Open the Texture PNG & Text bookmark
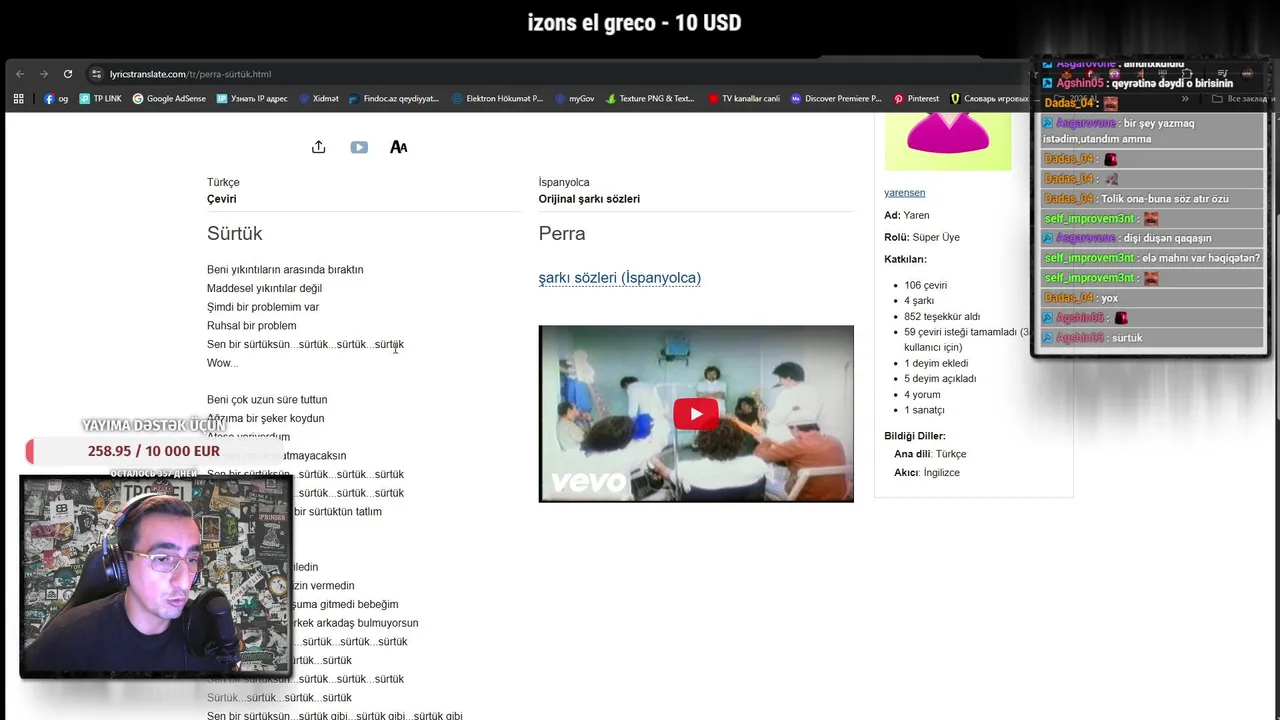Screen dimensions: 1280x720 coord(650,99)
